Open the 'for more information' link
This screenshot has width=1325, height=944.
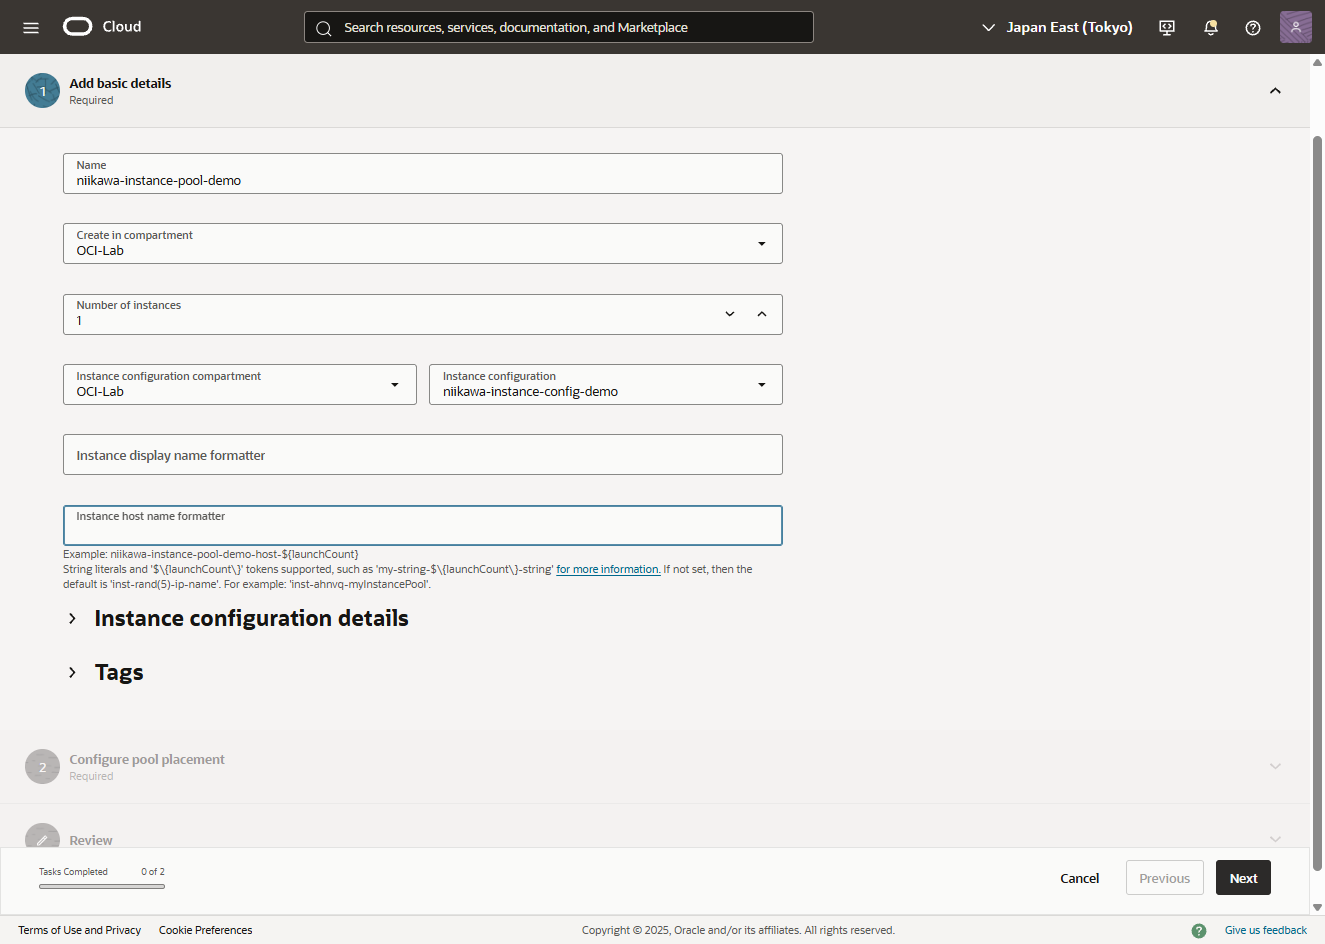click(608, 569)
